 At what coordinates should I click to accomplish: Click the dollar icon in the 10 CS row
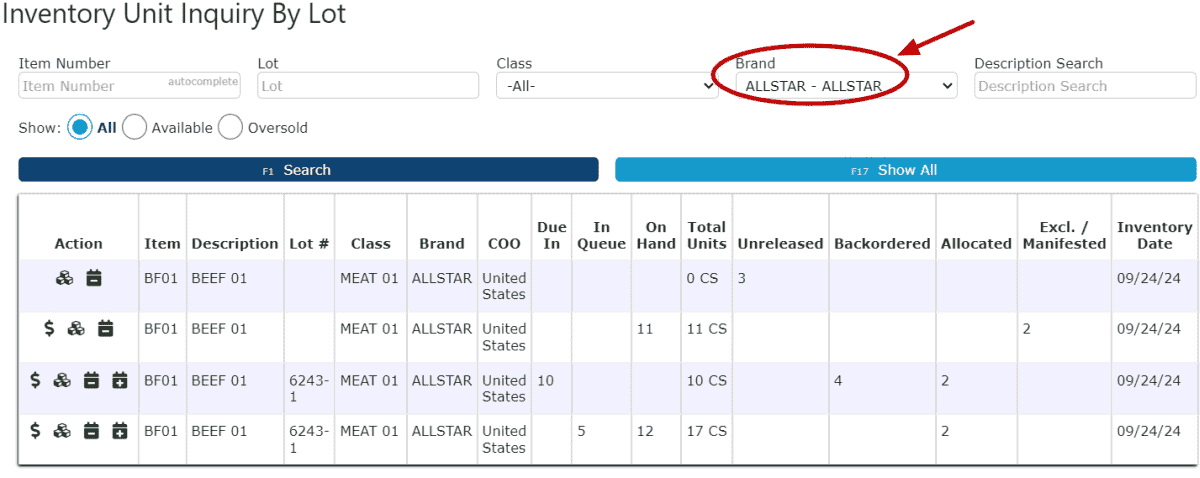(35, 380)
